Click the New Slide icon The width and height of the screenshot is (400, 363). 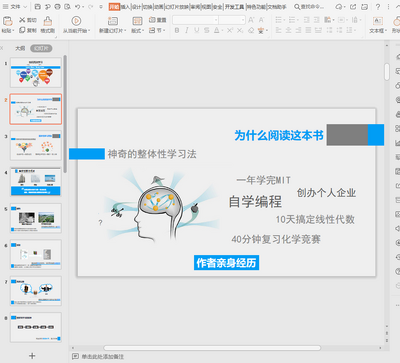(113, 21)
